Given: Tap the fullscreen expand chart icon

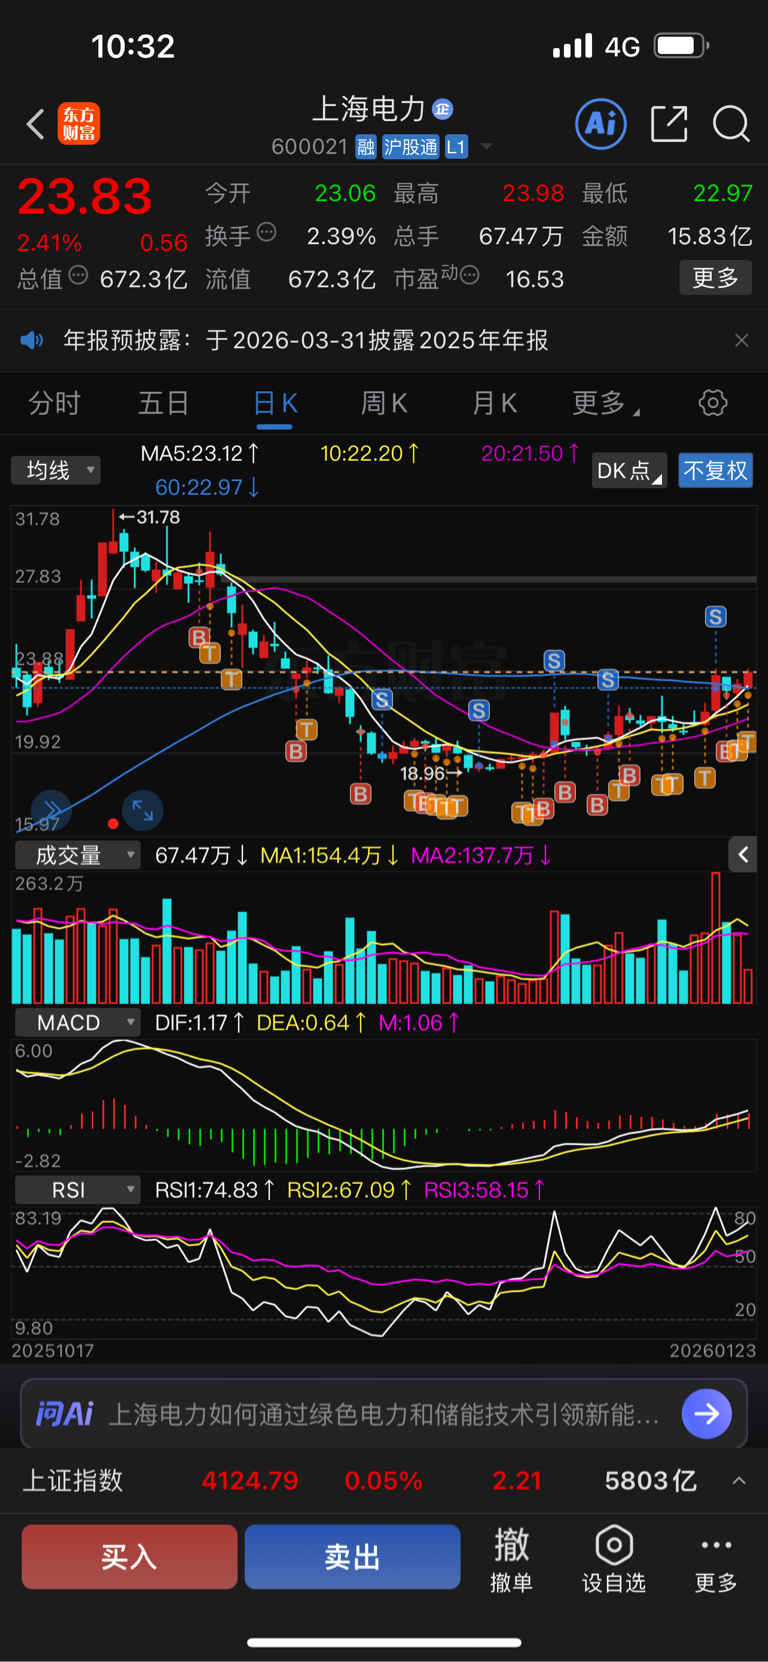Looking at the screenshot, I should pos(143,809).
